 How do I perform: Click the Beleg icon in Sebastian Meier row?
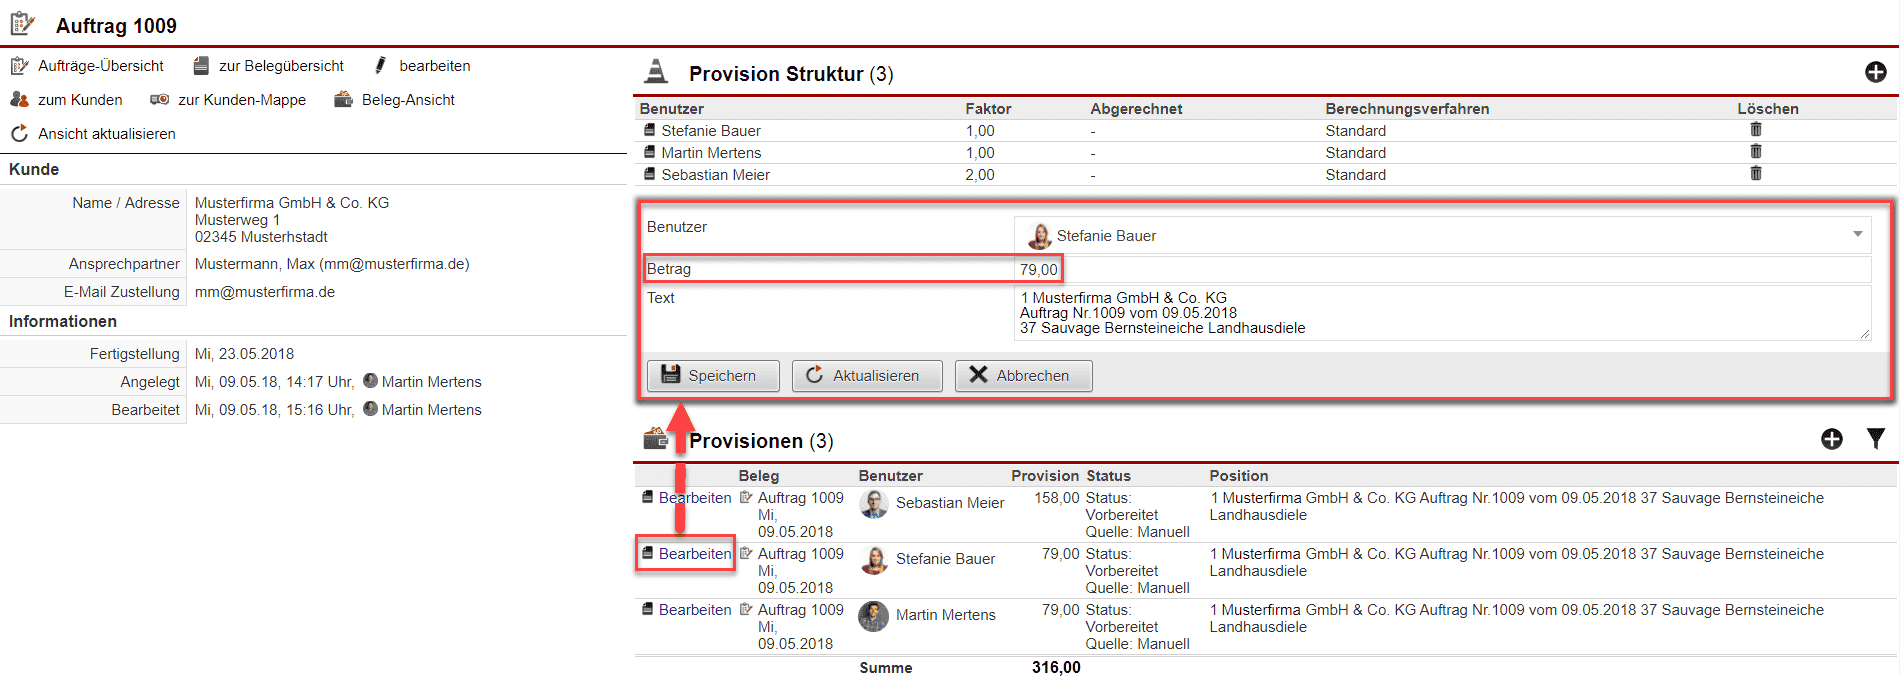(x=746, y=497)
